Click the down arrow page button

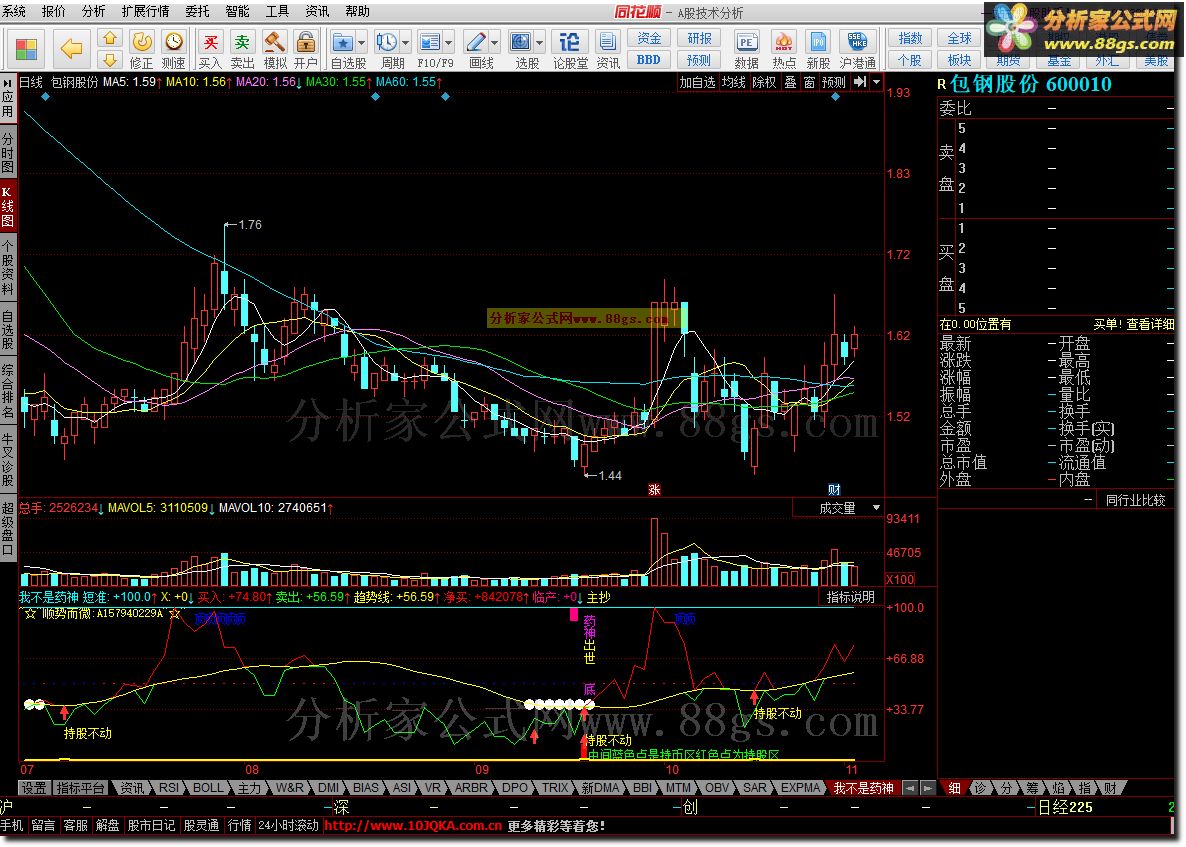coord(110,60)
